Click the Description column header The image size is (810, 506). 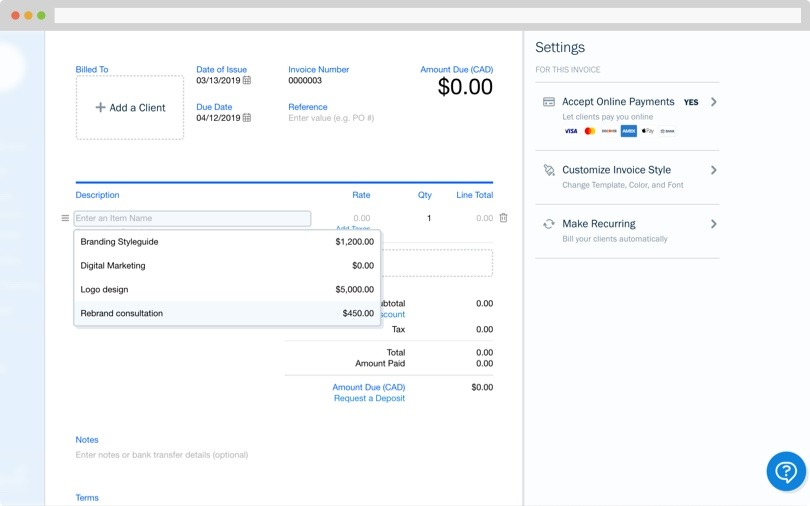[x=97, y=195]
